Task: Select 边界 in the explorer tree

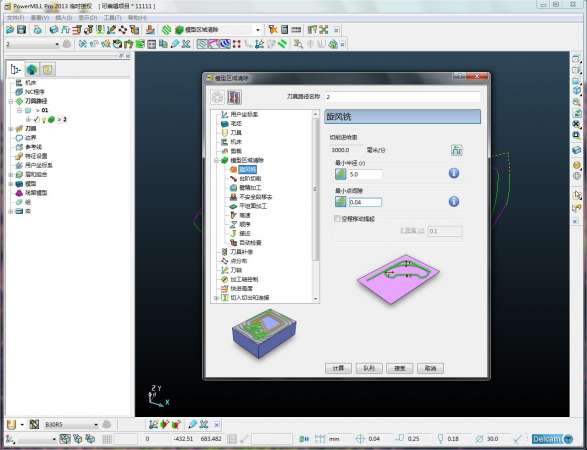Action: pyautogui.click(x=31, y=138)
